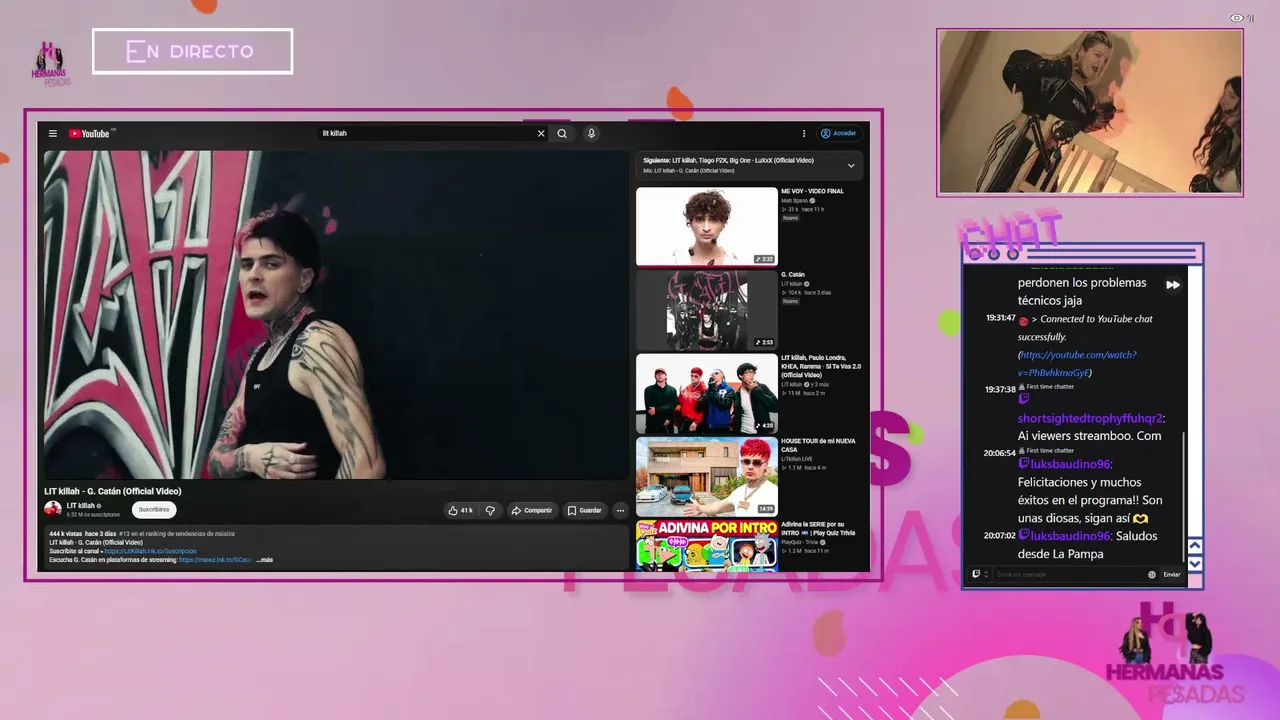Open the emoji picker in chat input
The image size is (1280, 720).
coord(1152,574)
